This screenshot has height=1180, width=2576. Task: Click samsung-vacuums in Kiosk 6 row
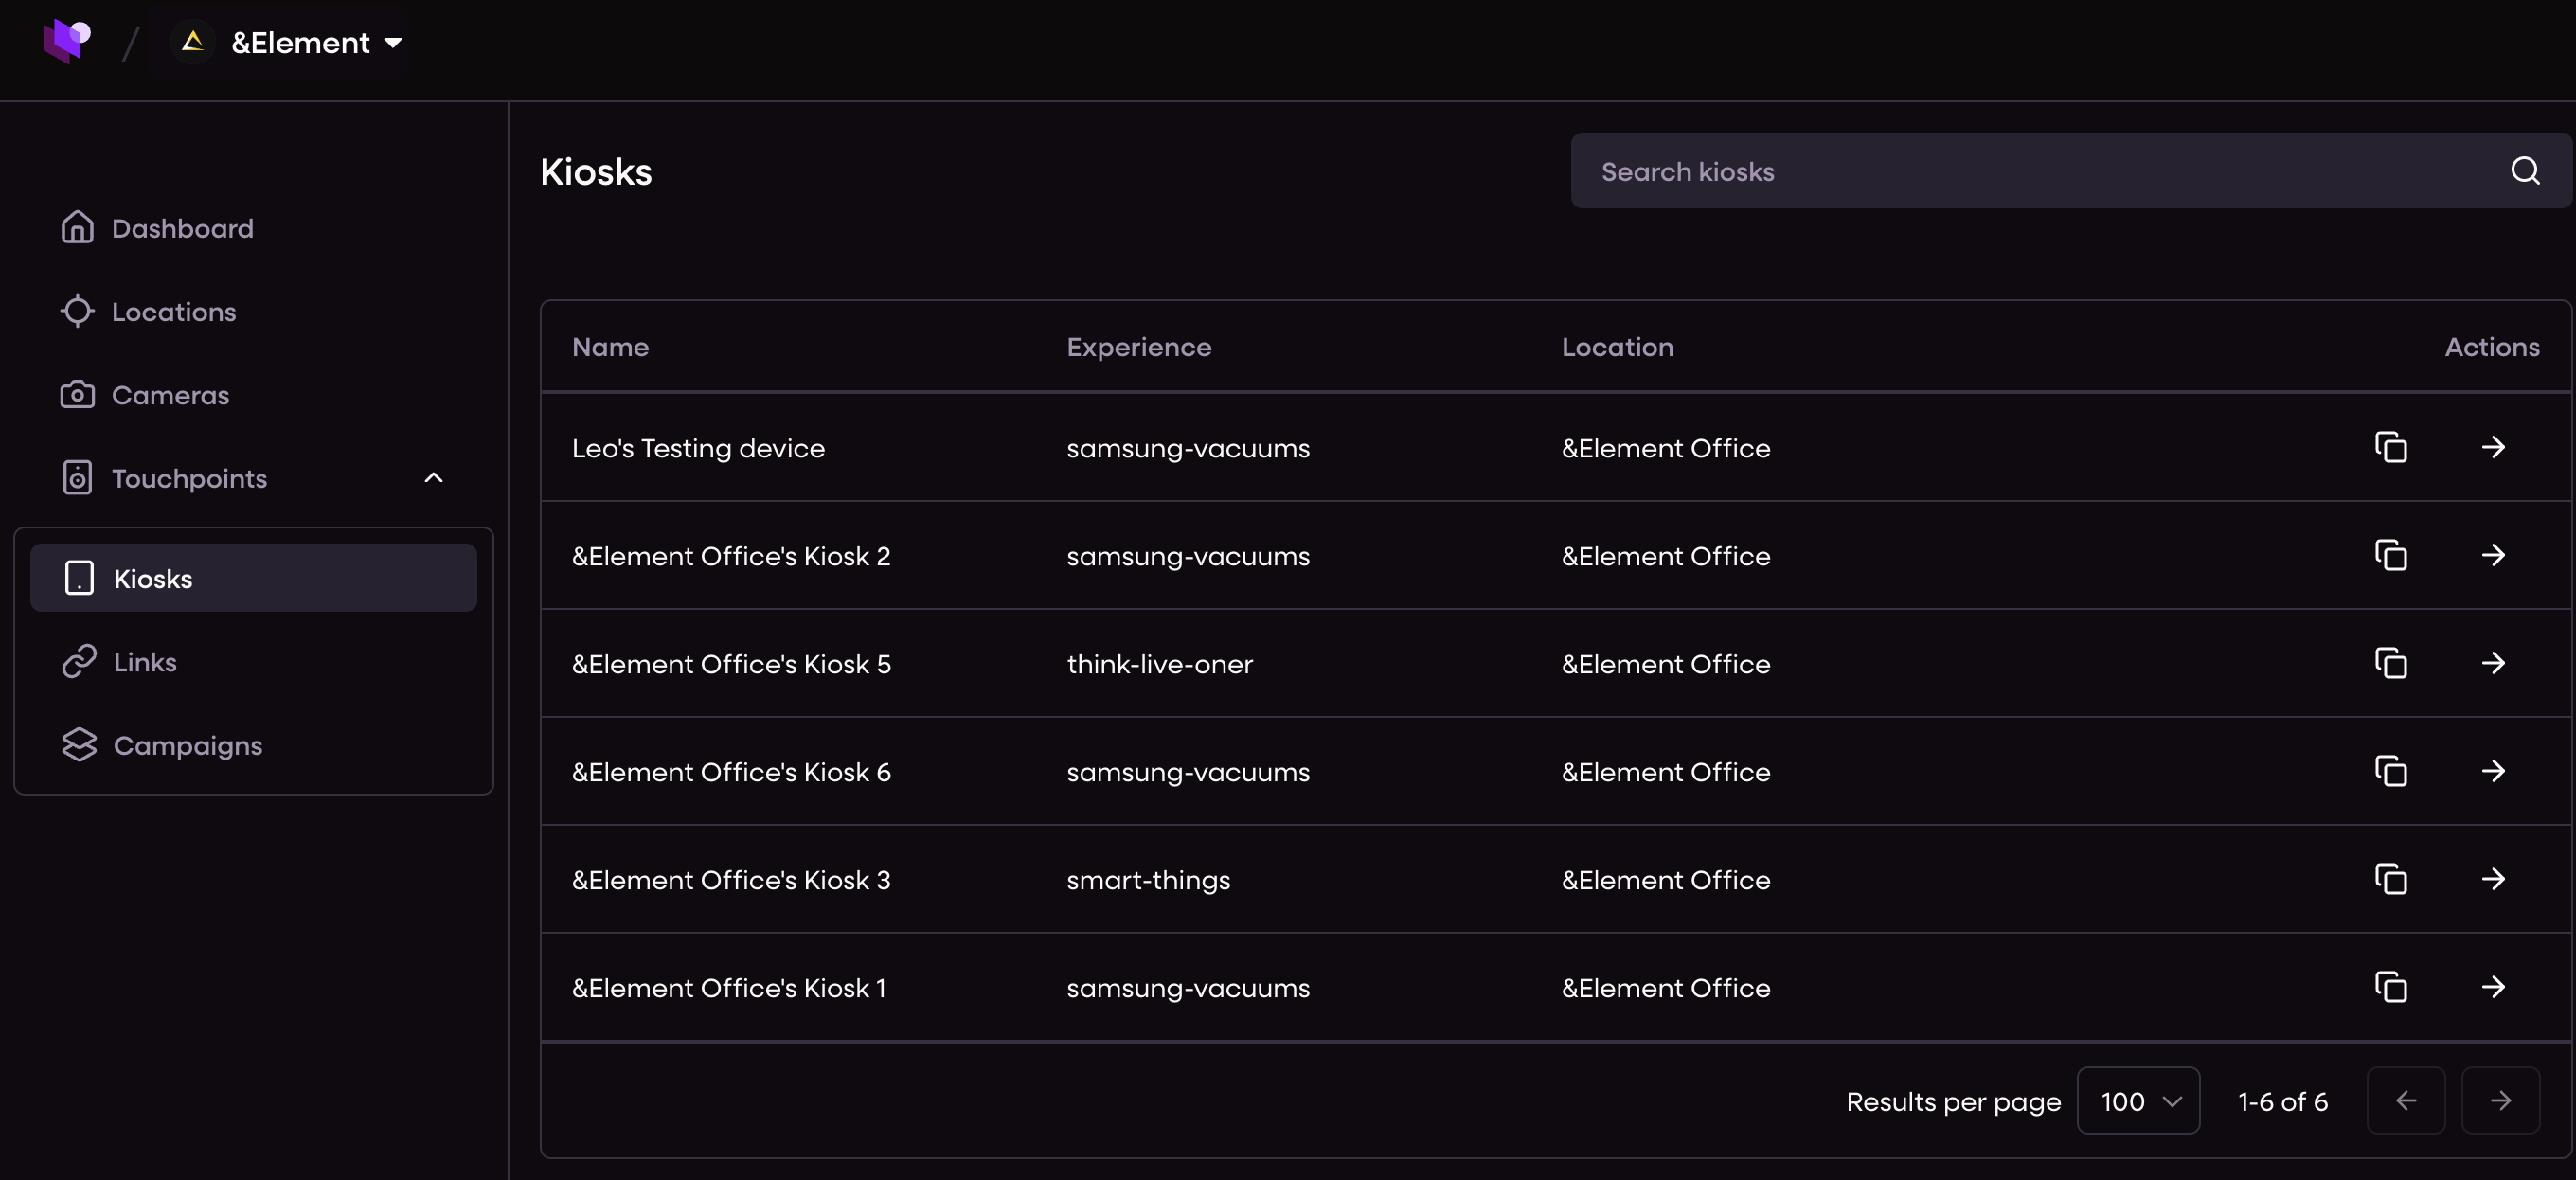tap(1188, 772)
